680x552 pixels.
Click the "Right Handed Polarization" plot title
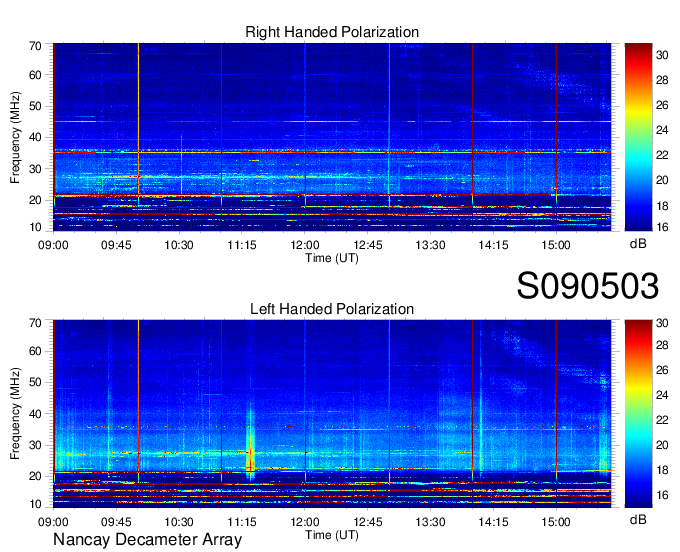(332, 32)
